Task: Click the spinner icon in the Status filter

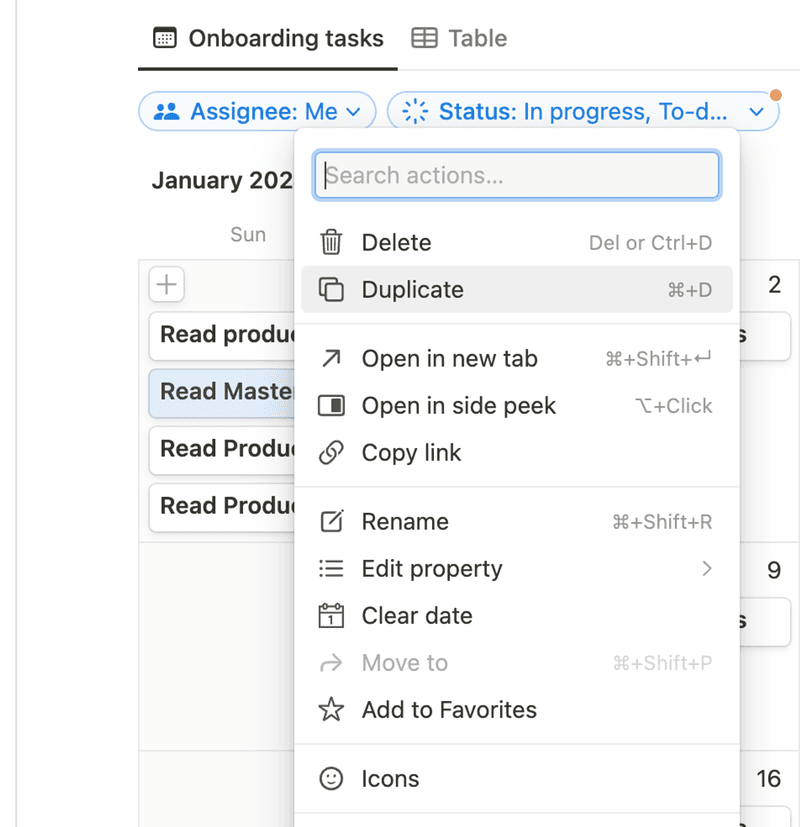Action: [x=412, y=111]
